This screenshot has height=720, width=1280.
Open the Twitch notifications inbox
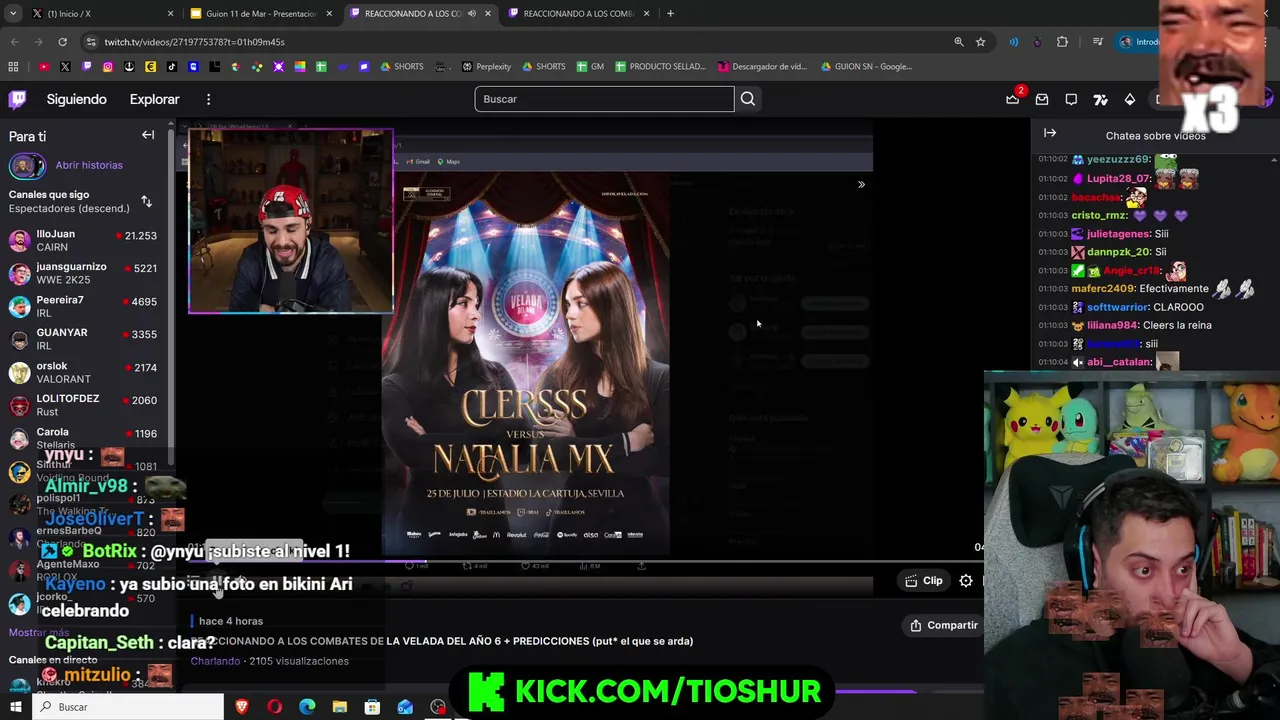pos(1042,99)
